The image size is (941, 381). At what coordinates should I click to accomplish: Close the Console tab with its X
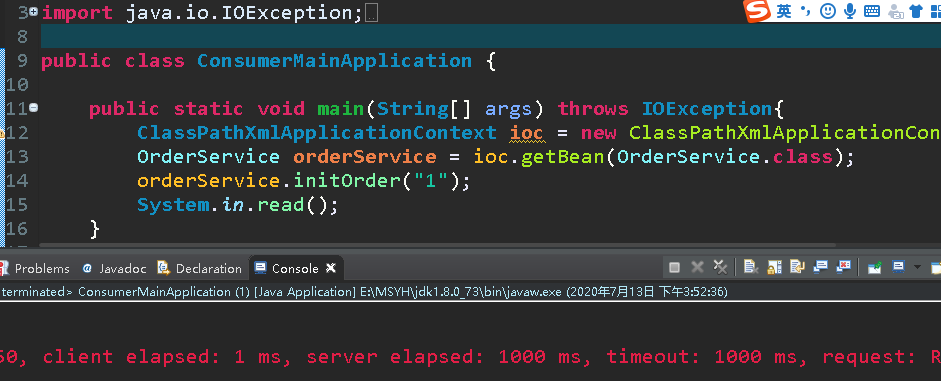(x=331, y=268)
